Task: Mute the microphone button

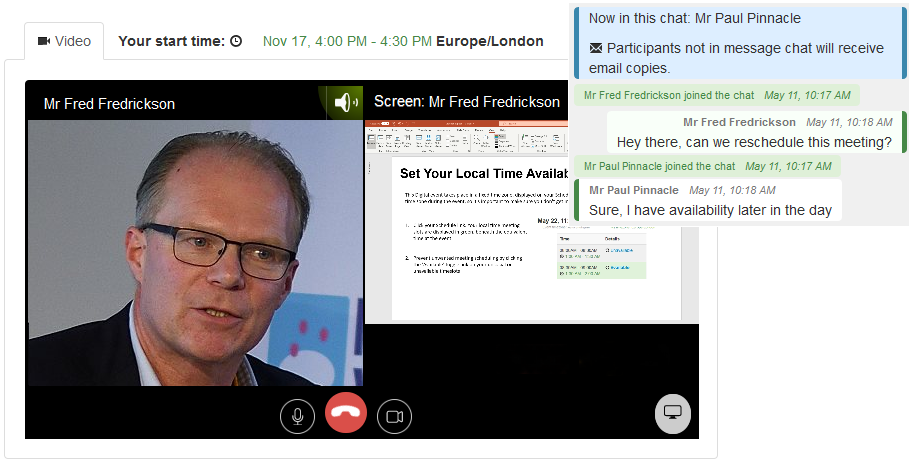Action: click(297, 416)
